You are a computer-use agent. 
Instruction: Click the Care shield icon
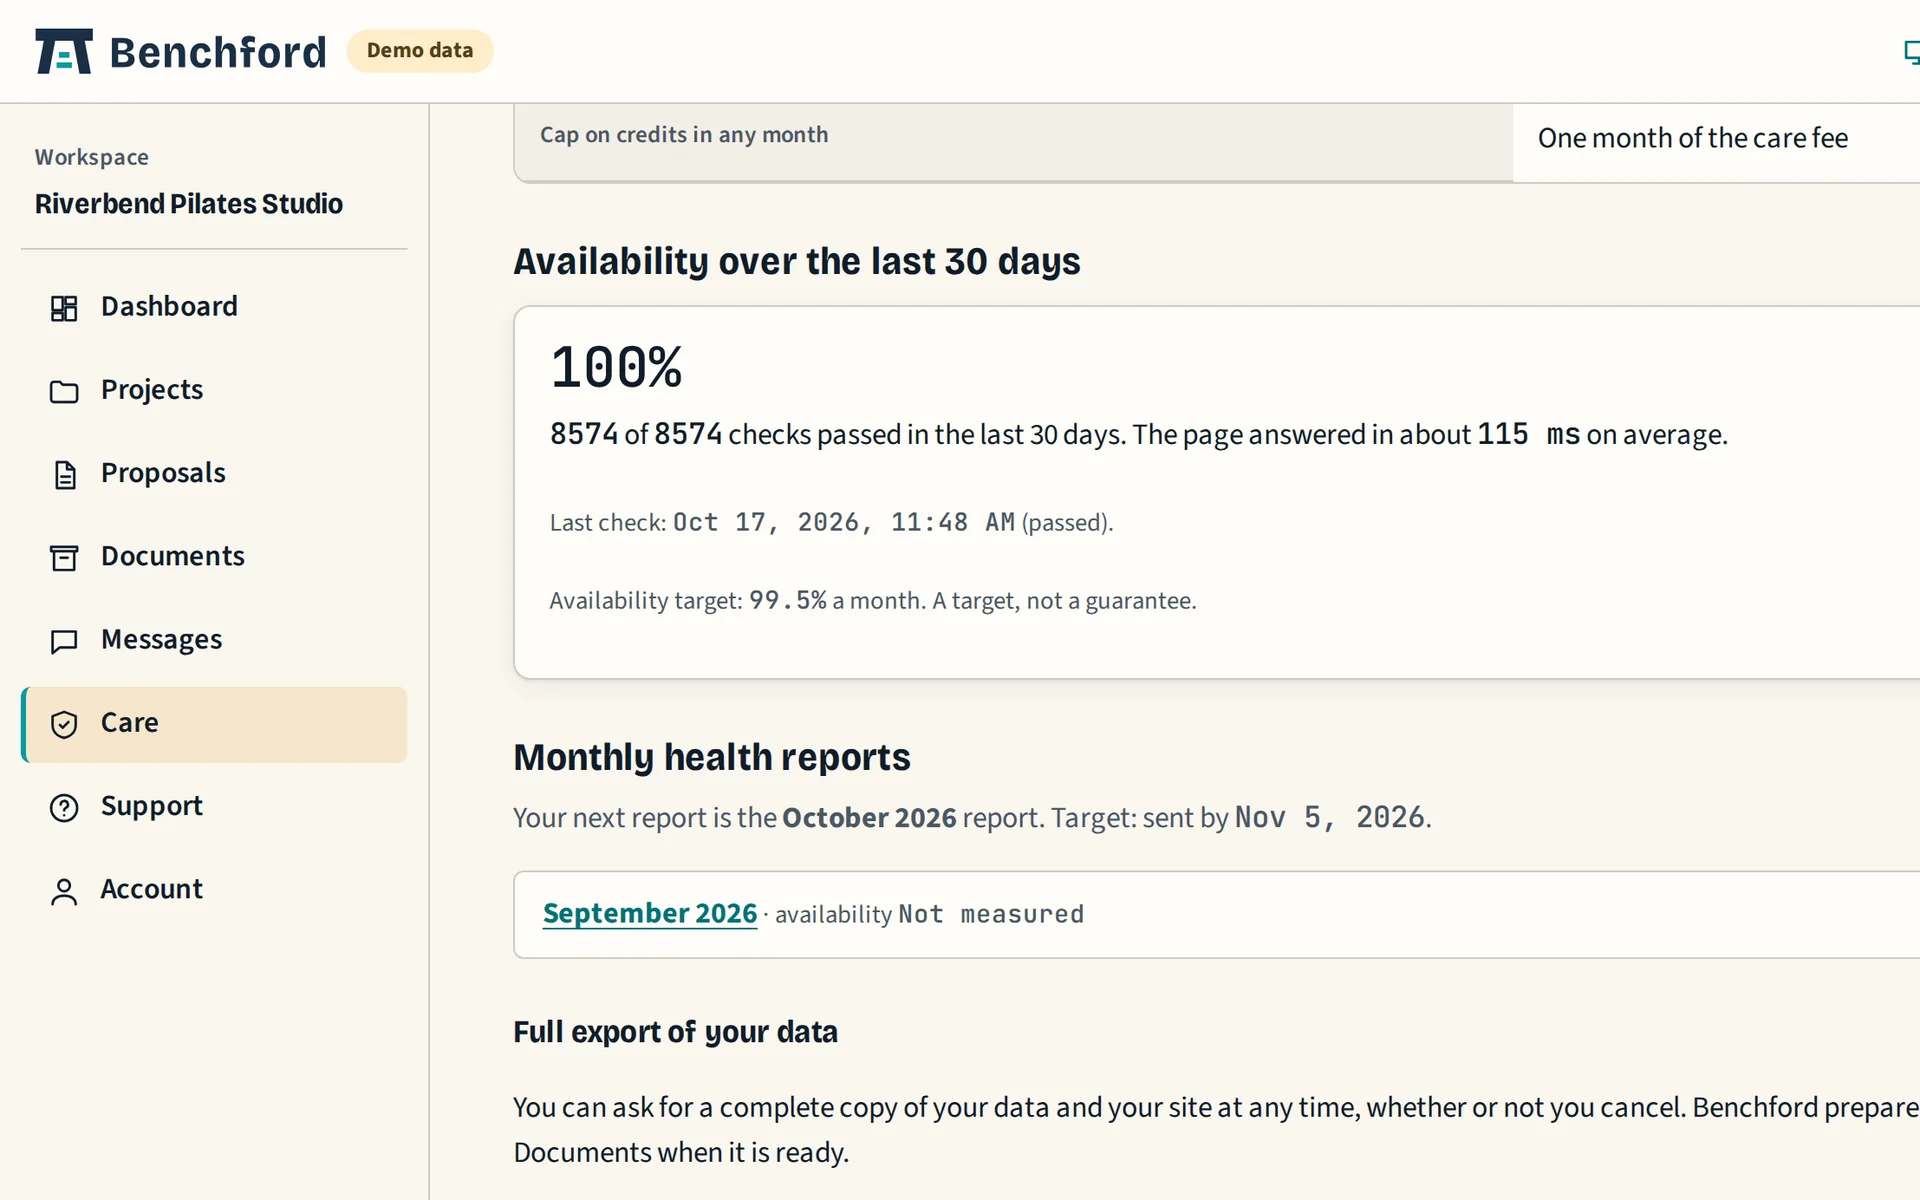point(64,724)
